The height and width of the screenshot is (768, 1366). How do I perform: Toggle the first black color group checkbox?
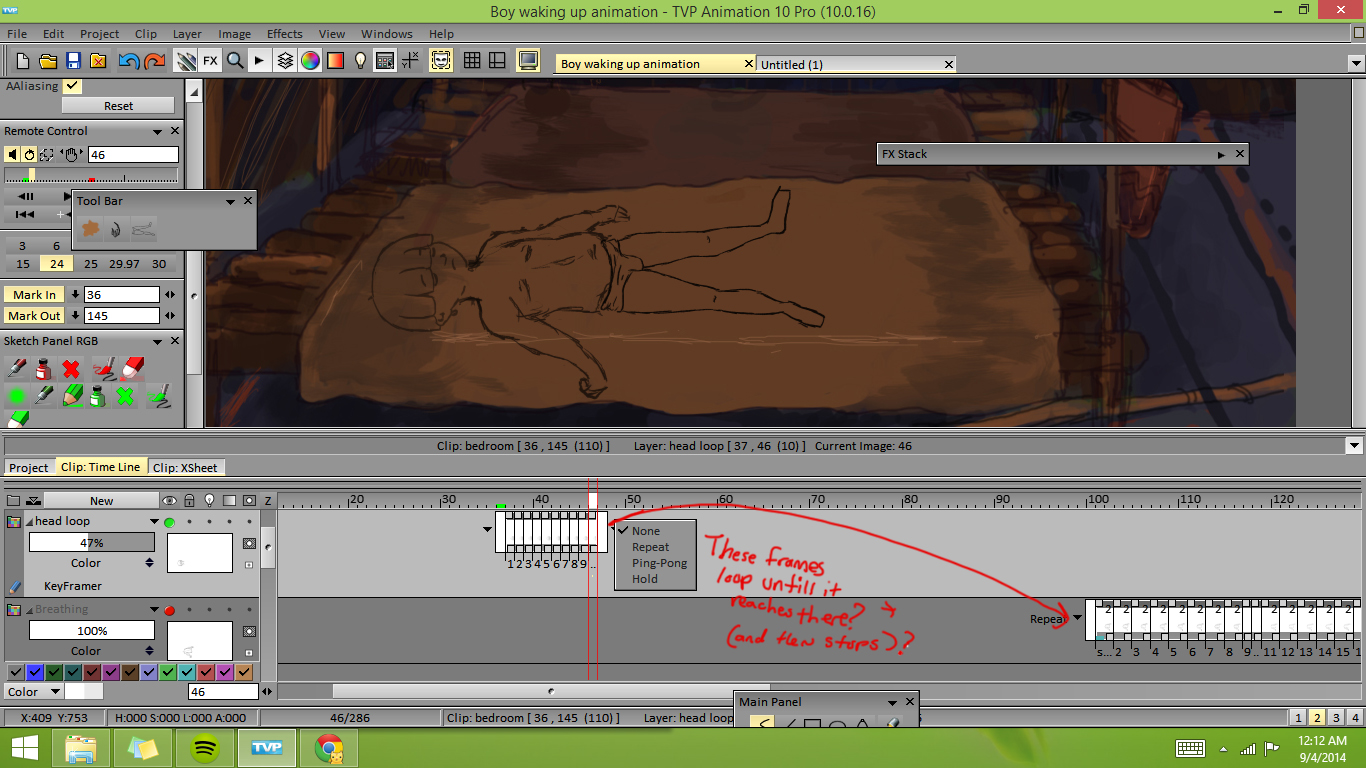15,672
